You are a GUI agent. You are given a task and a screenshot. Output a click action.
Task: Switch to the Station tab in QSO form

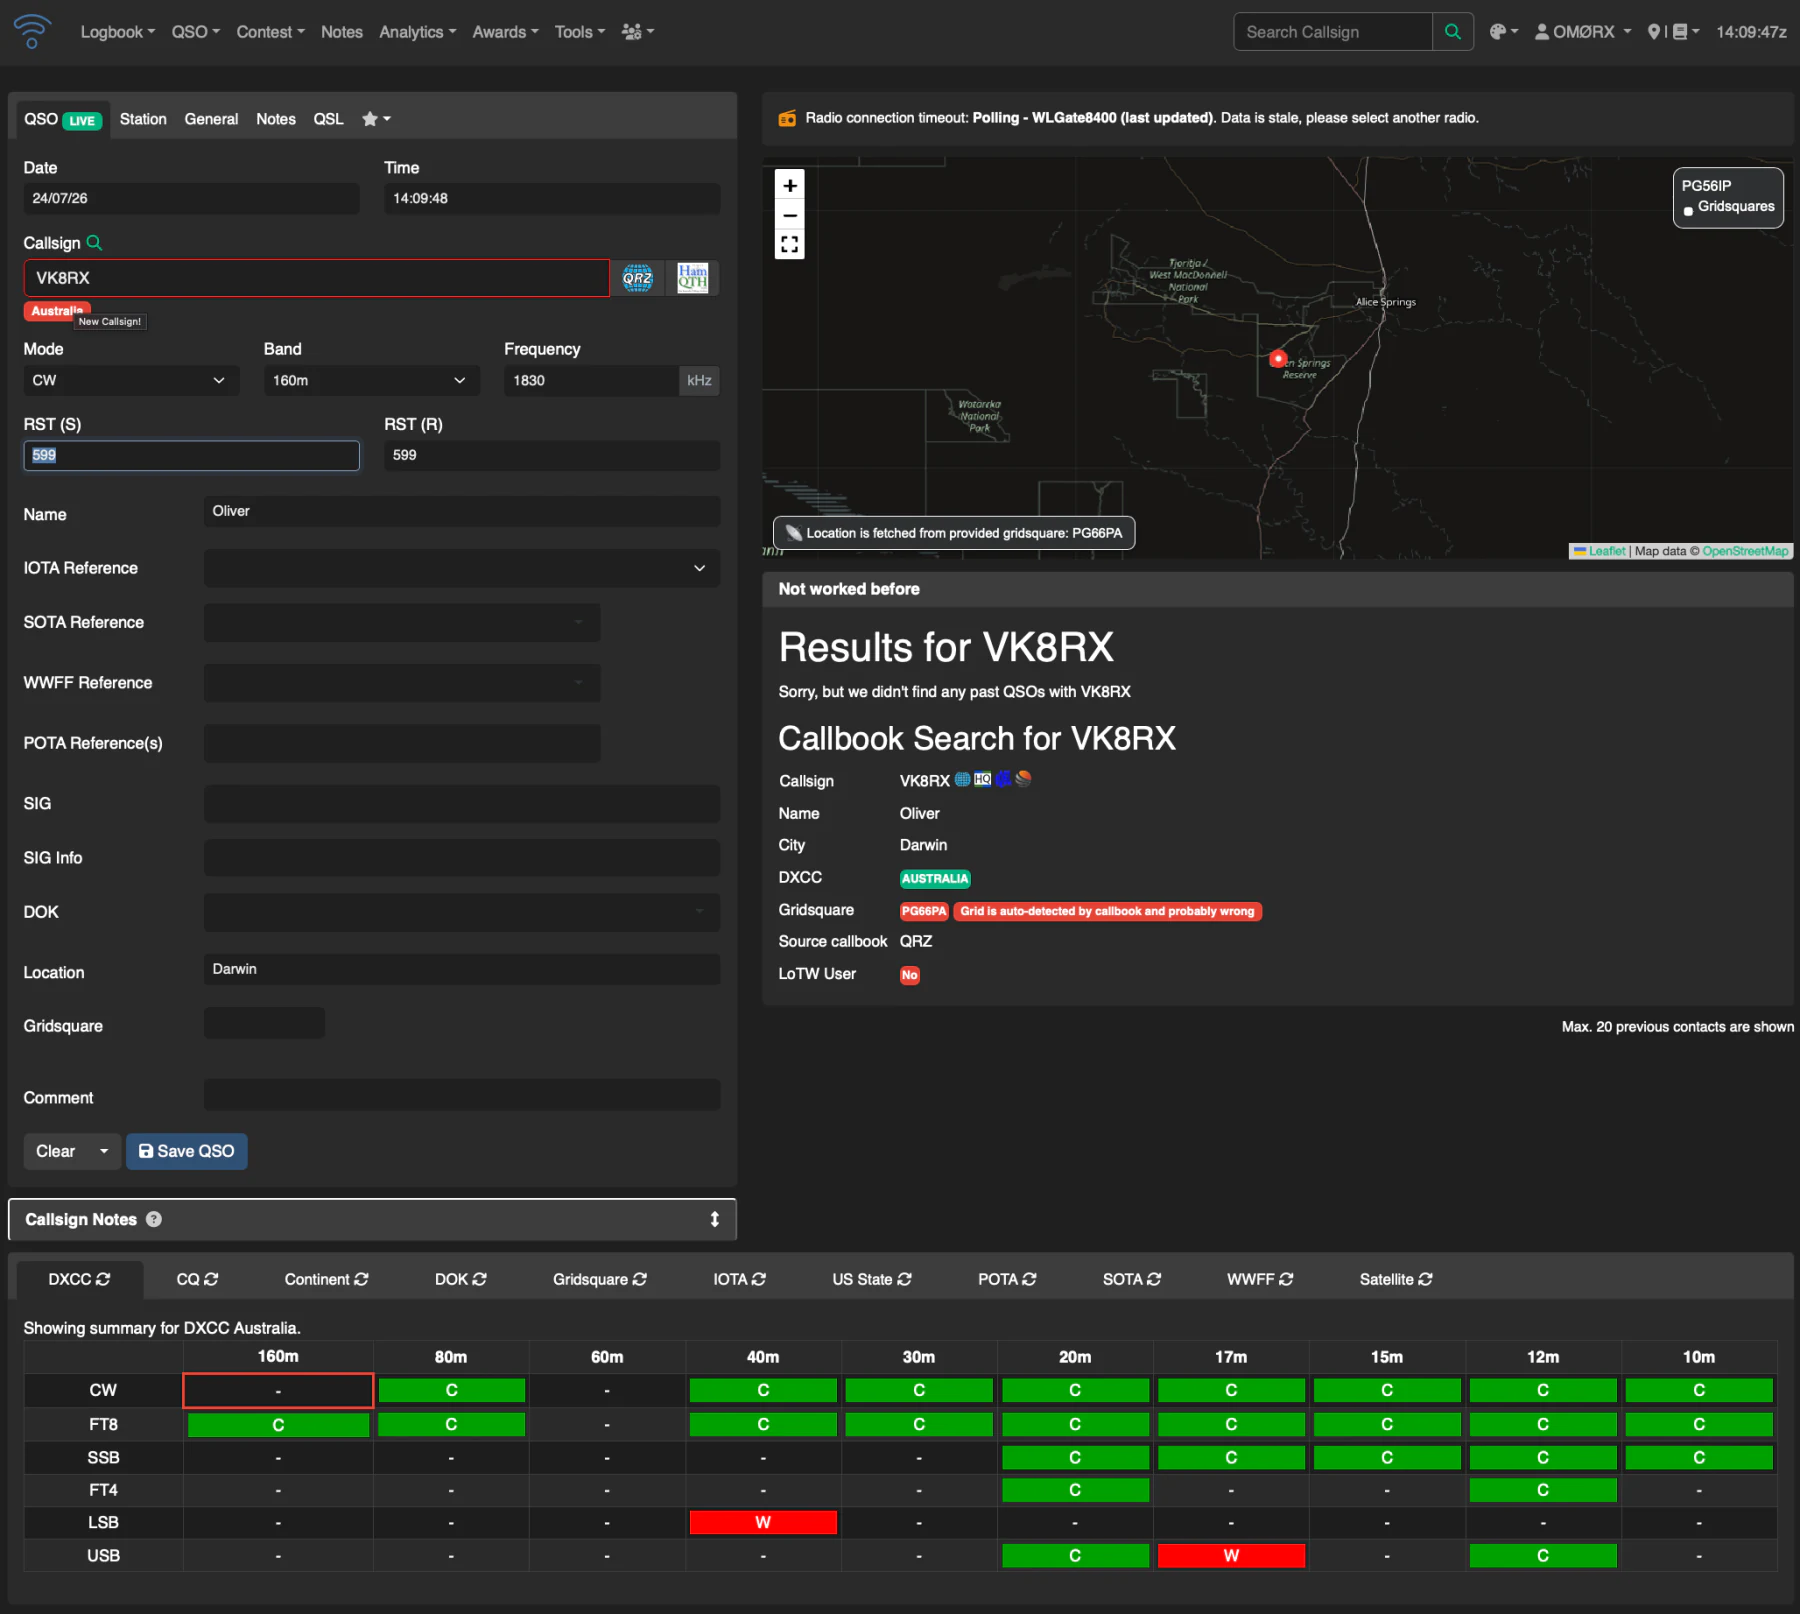(143, 119)
